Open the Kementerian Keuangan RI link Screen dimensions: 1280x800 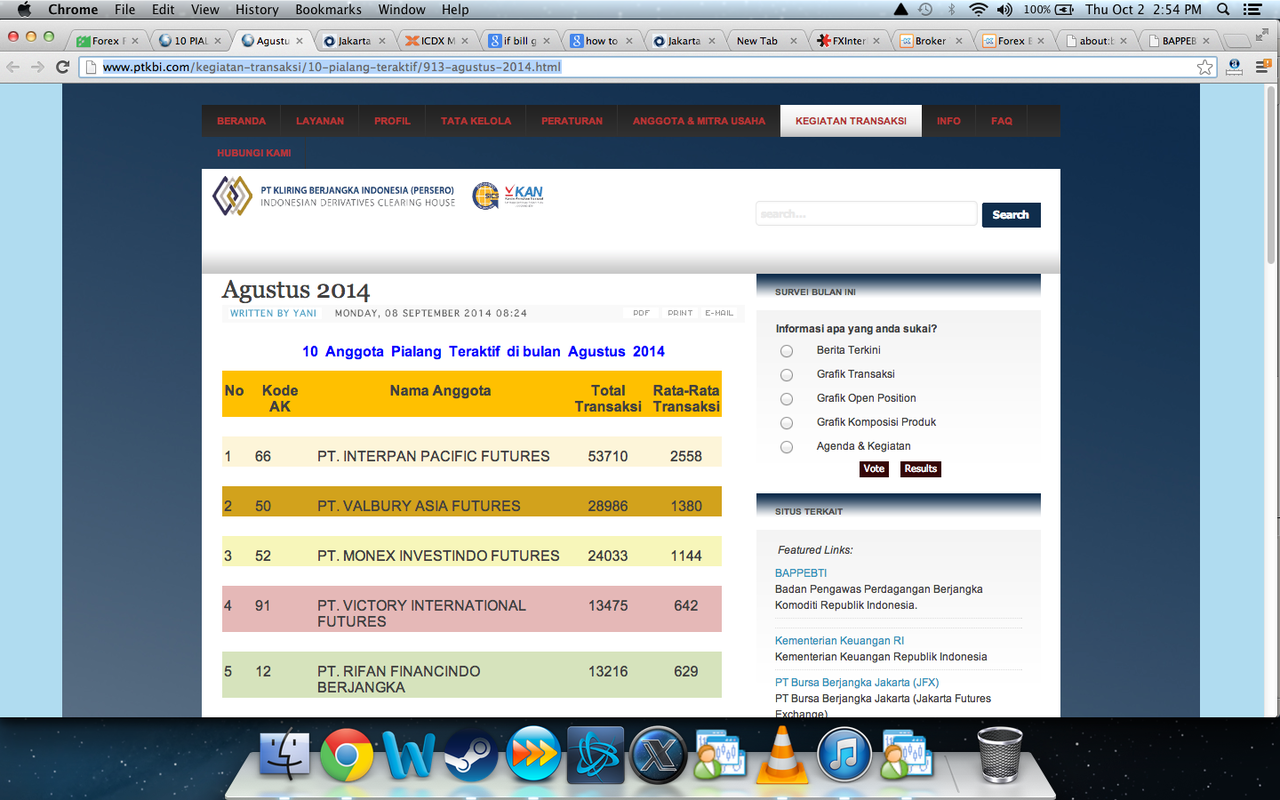[x=840, y=641]
